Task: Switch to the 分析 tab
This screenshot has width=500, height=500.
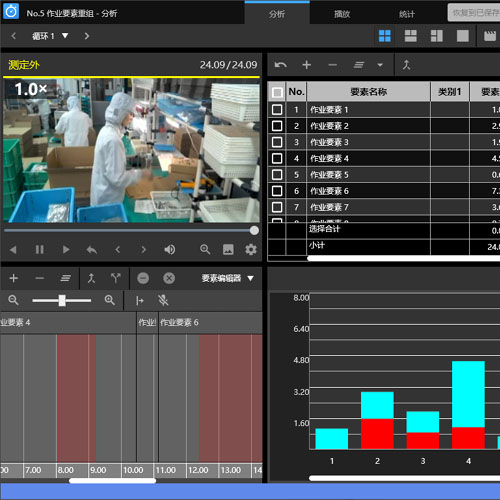Action: click(277, 14)
